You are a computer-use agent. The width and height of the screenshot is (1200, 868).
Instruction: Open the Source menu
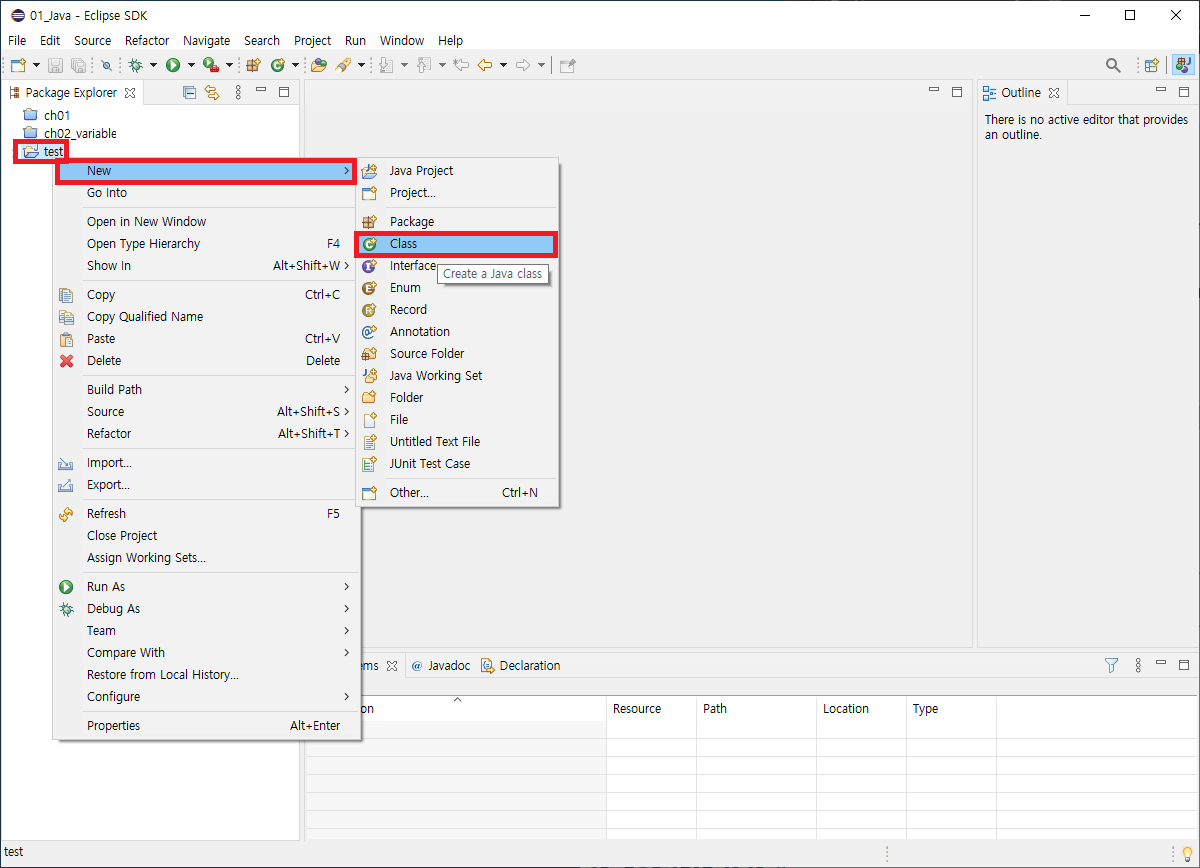tap(93, 40)
